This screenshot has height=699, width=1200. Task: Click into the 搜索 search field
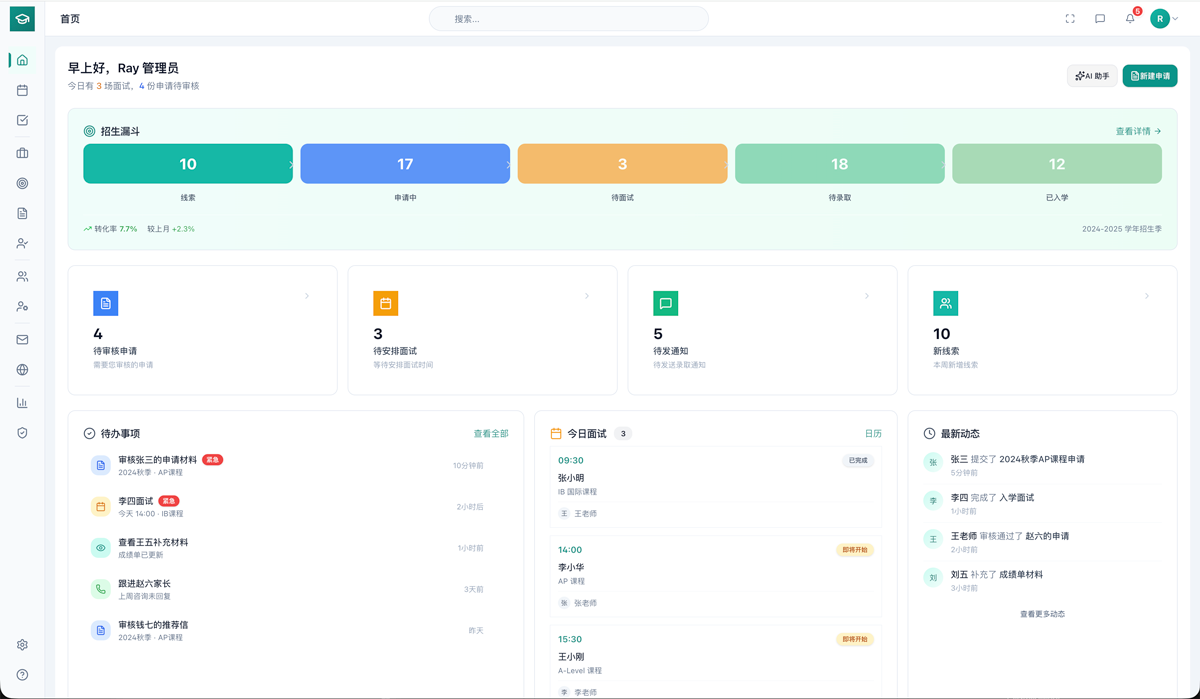[x=568, y=19]
